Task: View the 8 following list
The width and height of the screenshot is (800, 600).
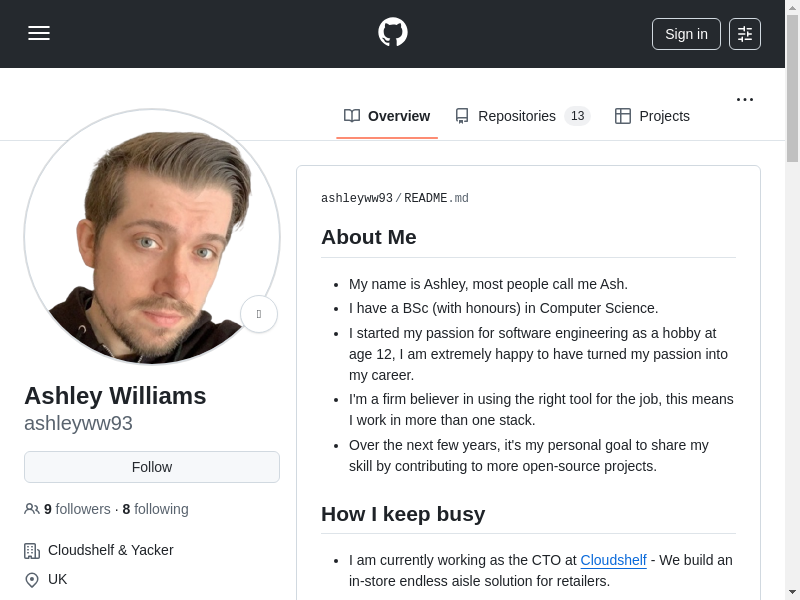Action: point(155,509)
